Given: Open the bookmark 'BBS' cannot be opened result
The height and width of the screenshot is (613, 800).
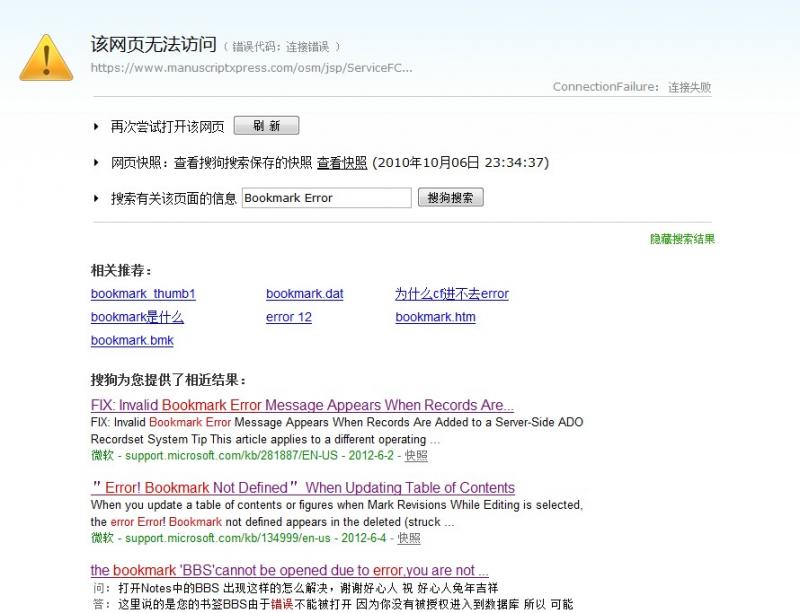Looking at the screenshot, I should [x=289, y=571].
